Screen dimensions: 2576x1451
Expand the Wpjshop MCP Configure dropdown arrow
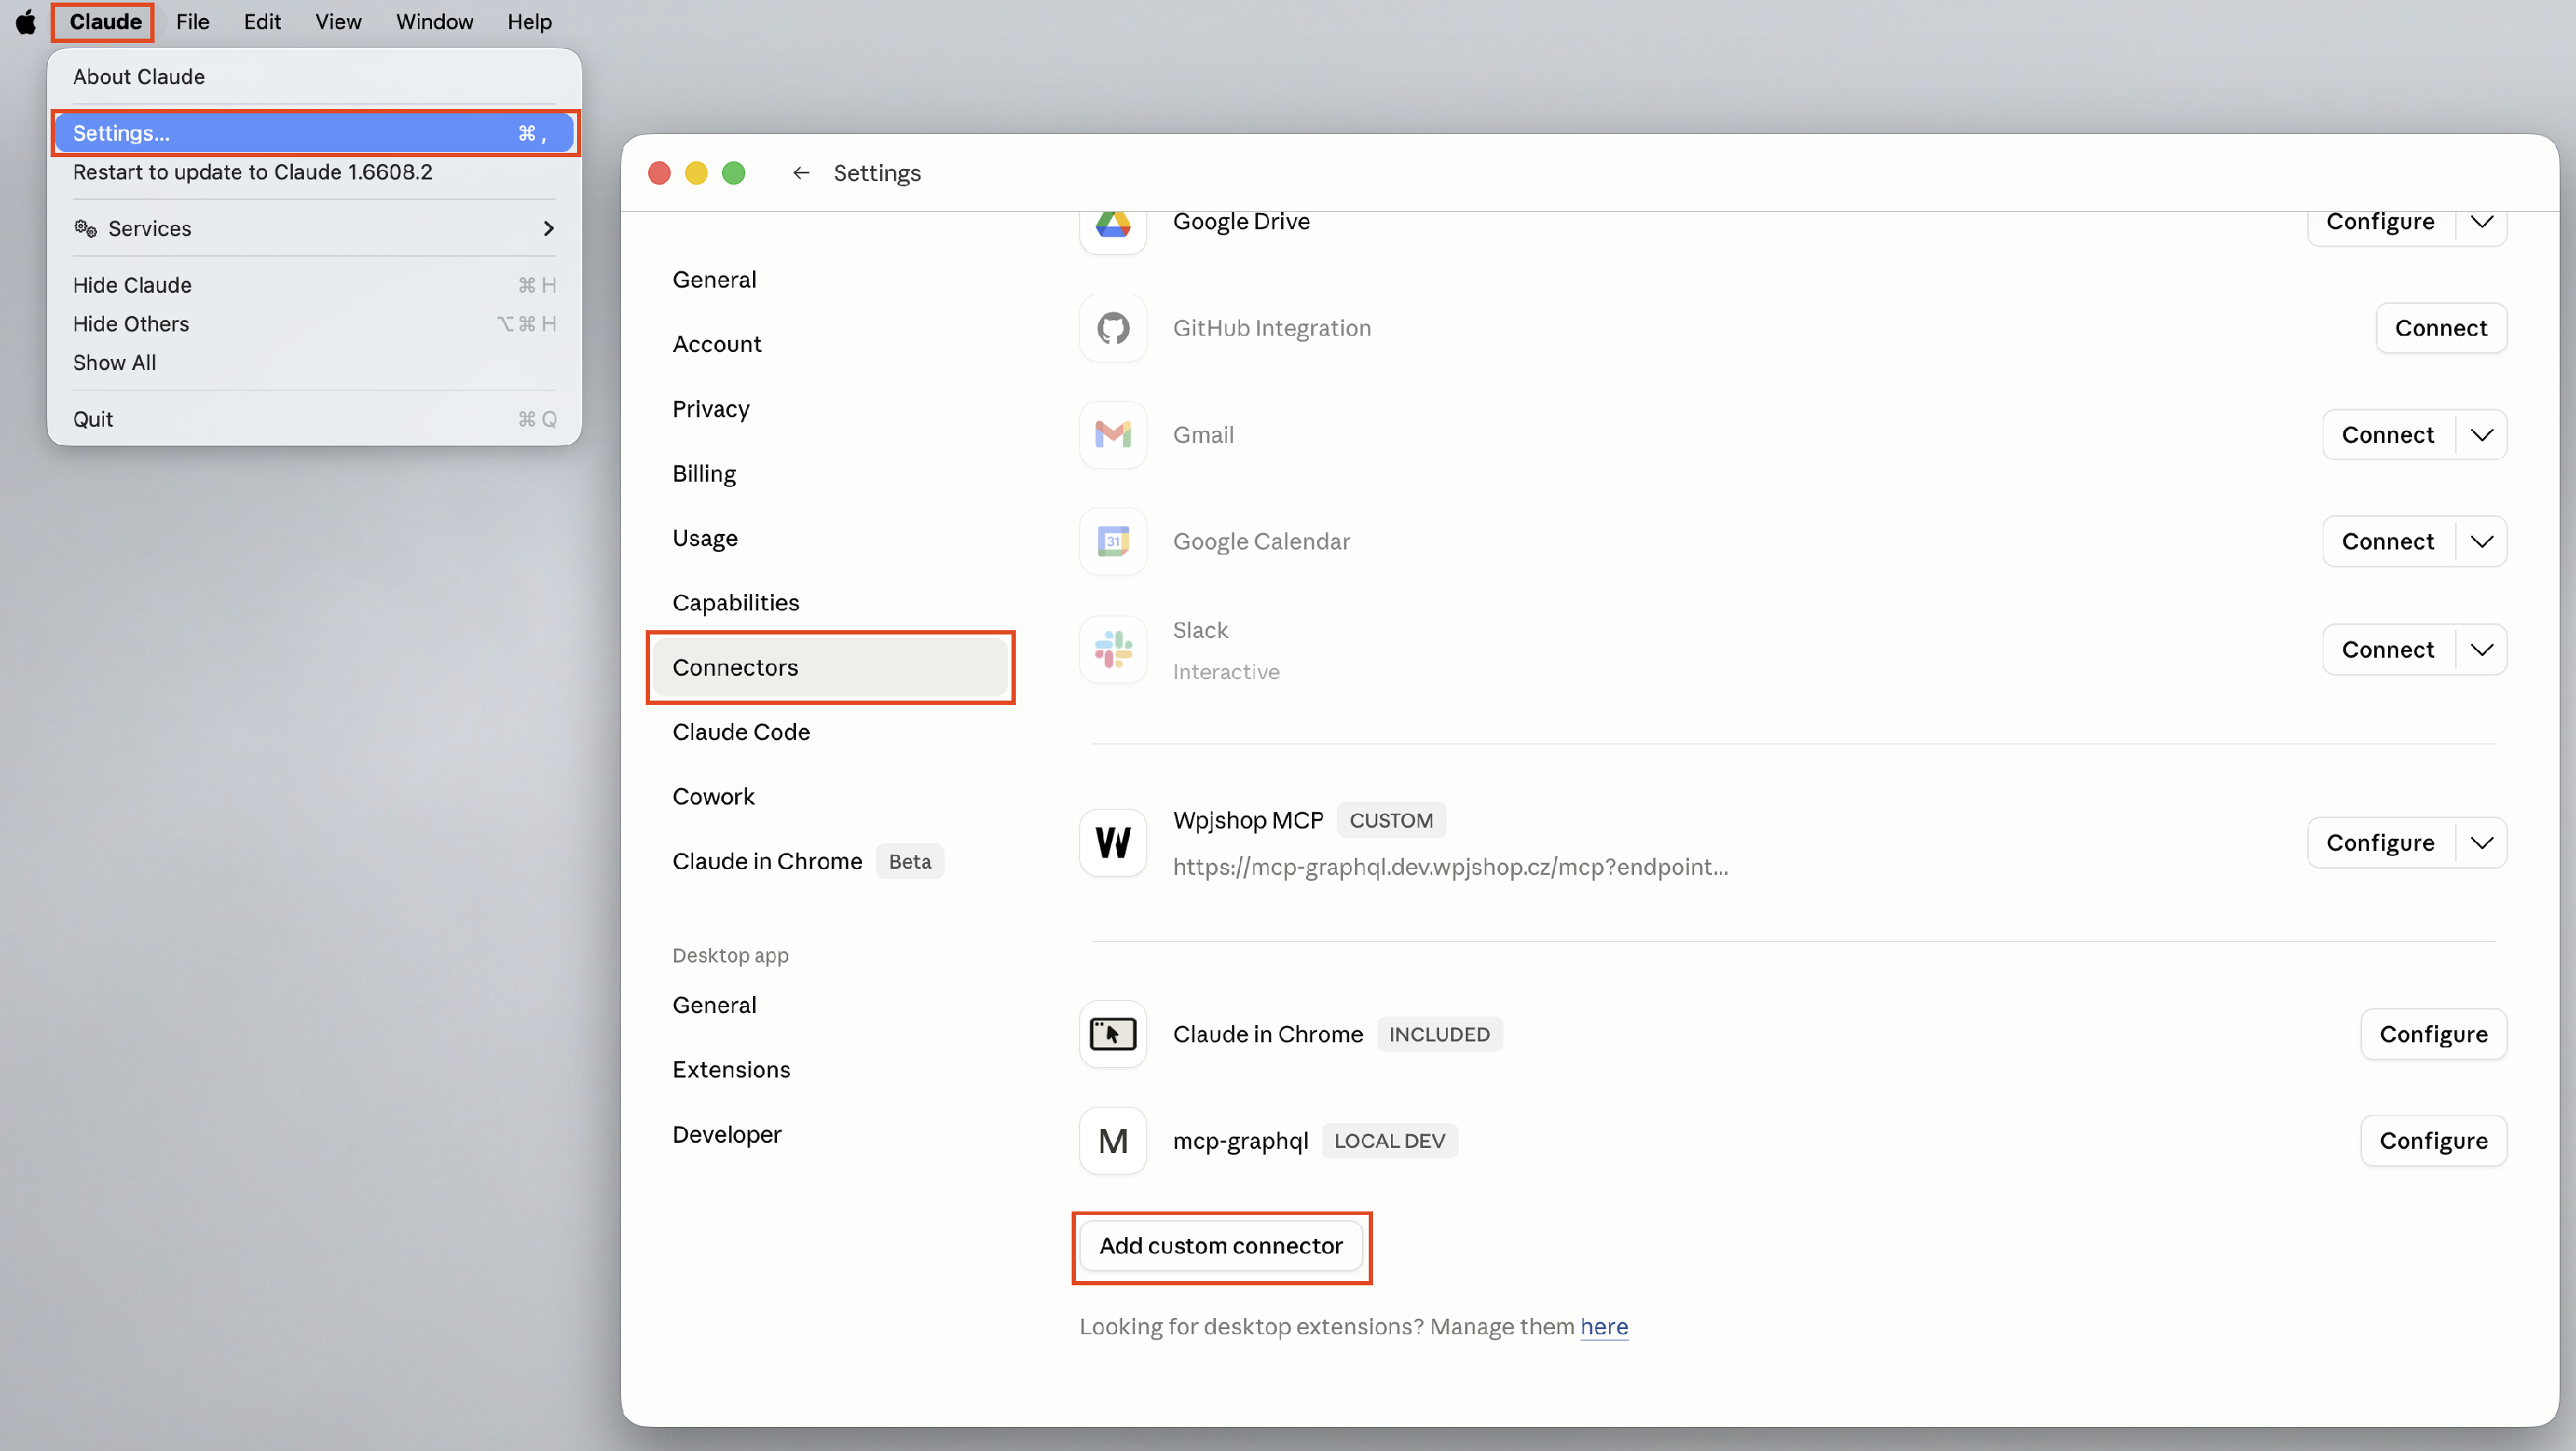pyautogui.click(x=2482, y=843)
